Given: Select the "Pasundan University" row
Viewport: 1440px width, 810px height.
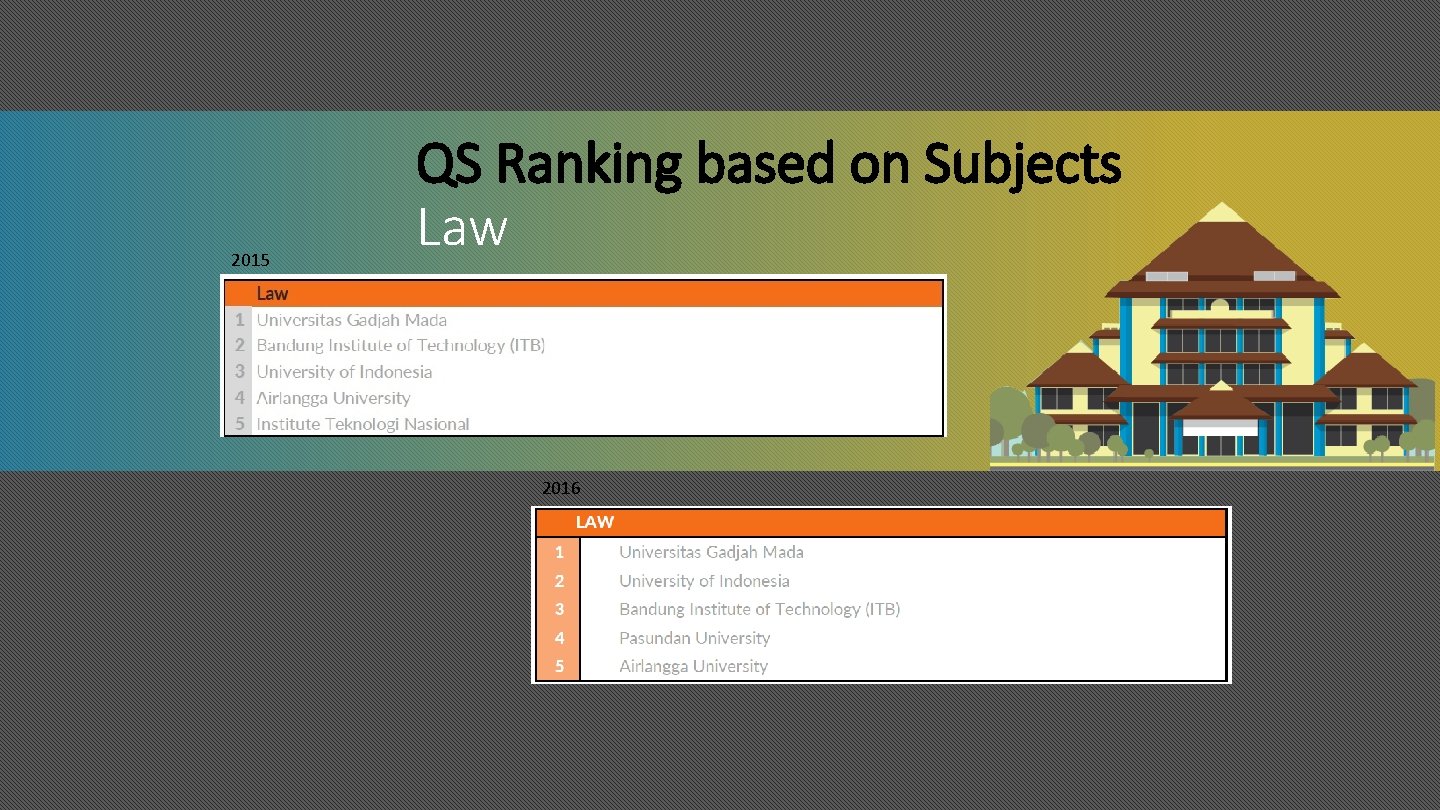Looking at the screenshot, I should [881, 638].
